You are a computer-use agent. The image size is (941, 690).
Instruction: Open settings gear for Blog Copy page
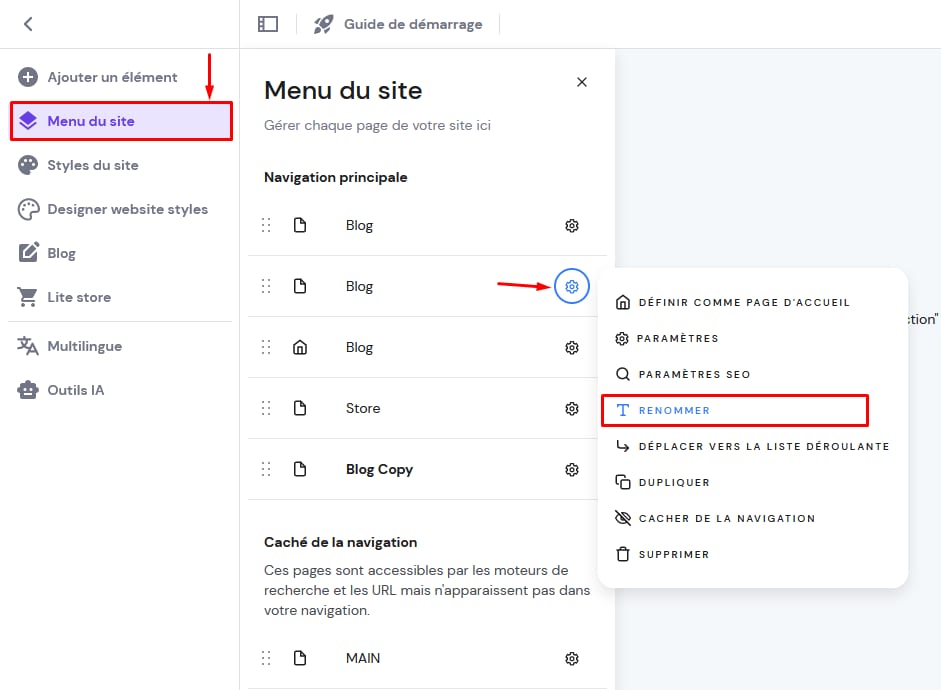point(572,469)
